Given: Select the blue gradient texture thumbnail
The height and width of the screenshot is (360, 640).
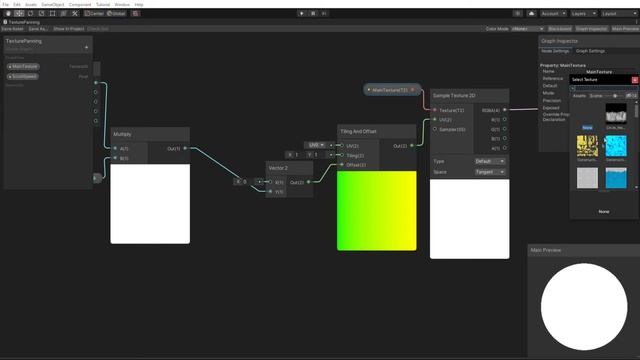Looking at the screenshot, I should coord(616,178).
